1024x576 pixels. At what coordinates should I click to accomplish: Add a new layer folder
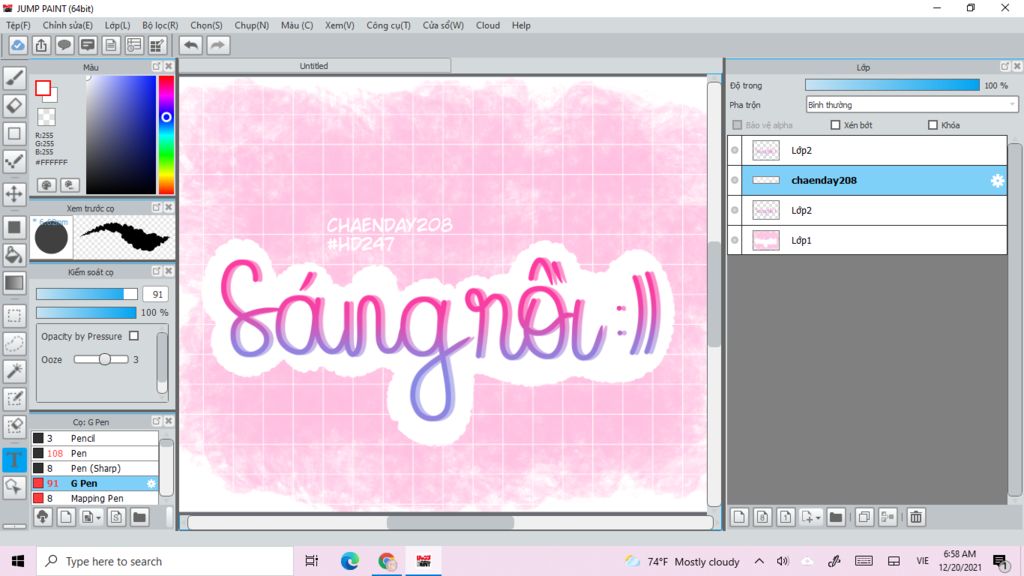point(836,517)
